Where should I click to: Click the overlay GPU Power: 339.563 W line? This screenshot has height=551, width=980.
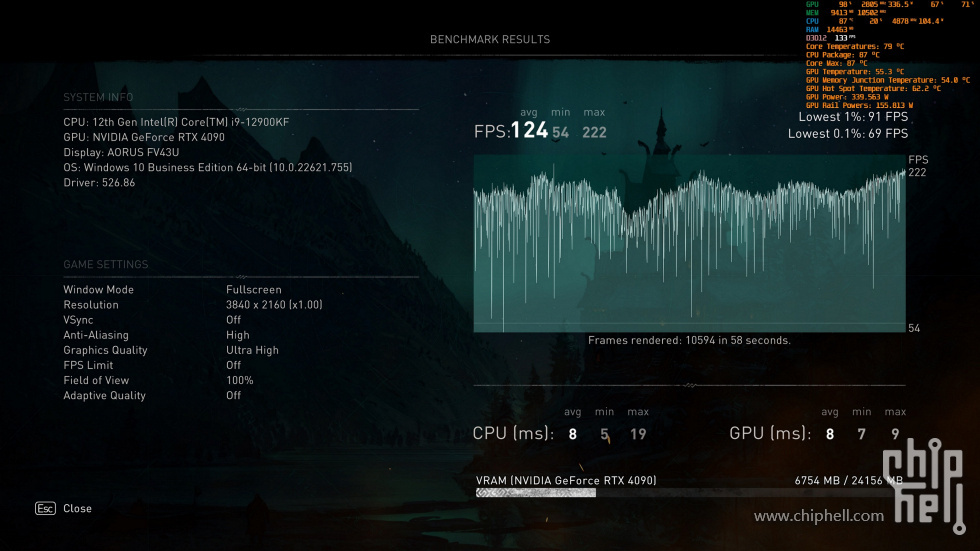tap(847, 97)
